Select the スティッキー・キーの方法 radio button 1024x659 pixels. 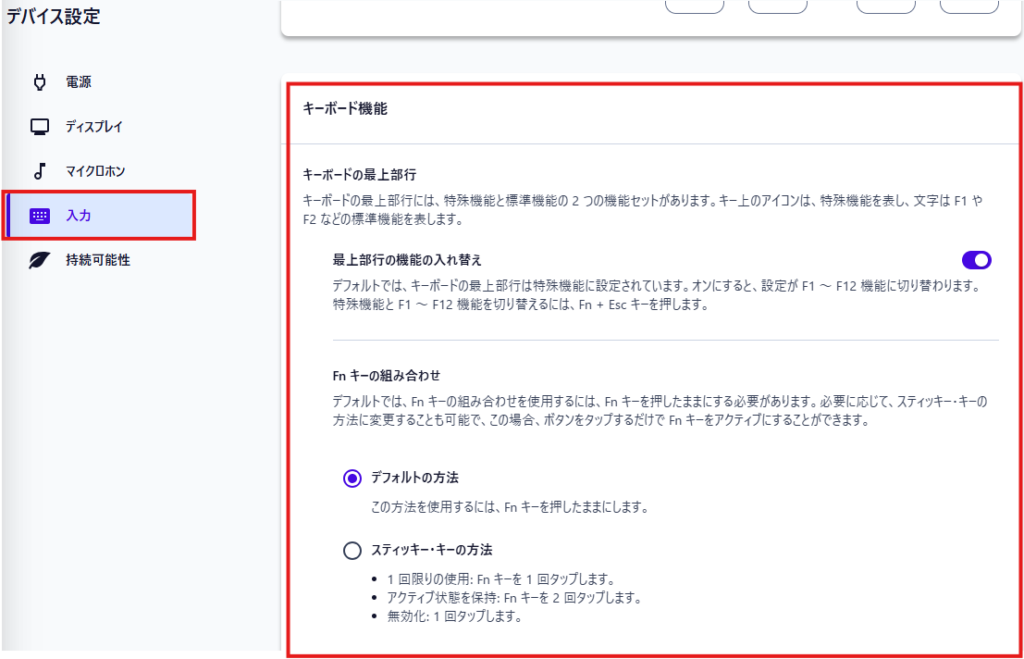pyautogui.click(x=352, y=550)
